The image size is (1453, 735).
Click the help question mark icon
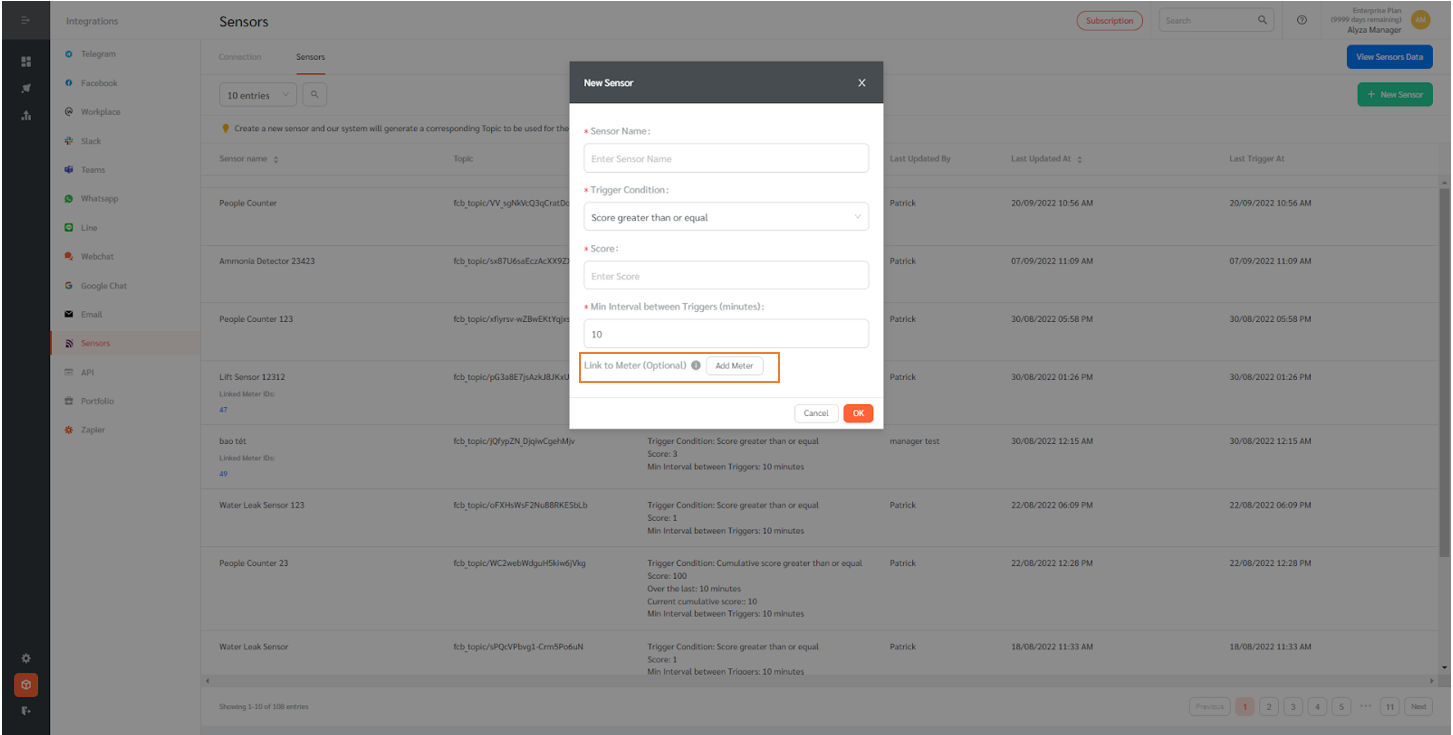[1301, 20]
